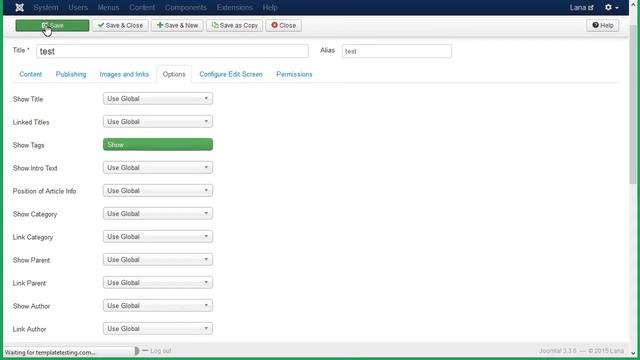Click the scrollbar down arrow
The image size is (640, 360).
click(x=633, y=353)
